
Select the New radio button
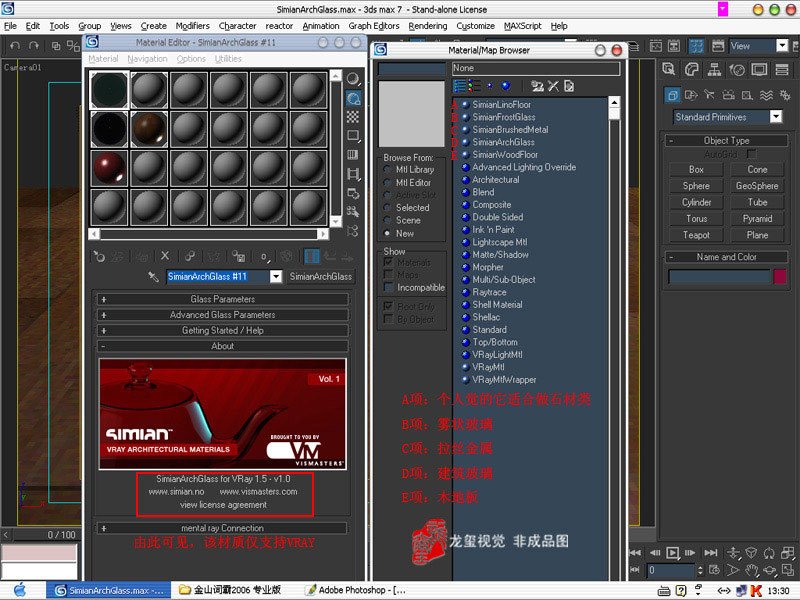click(x=387, y=233)
